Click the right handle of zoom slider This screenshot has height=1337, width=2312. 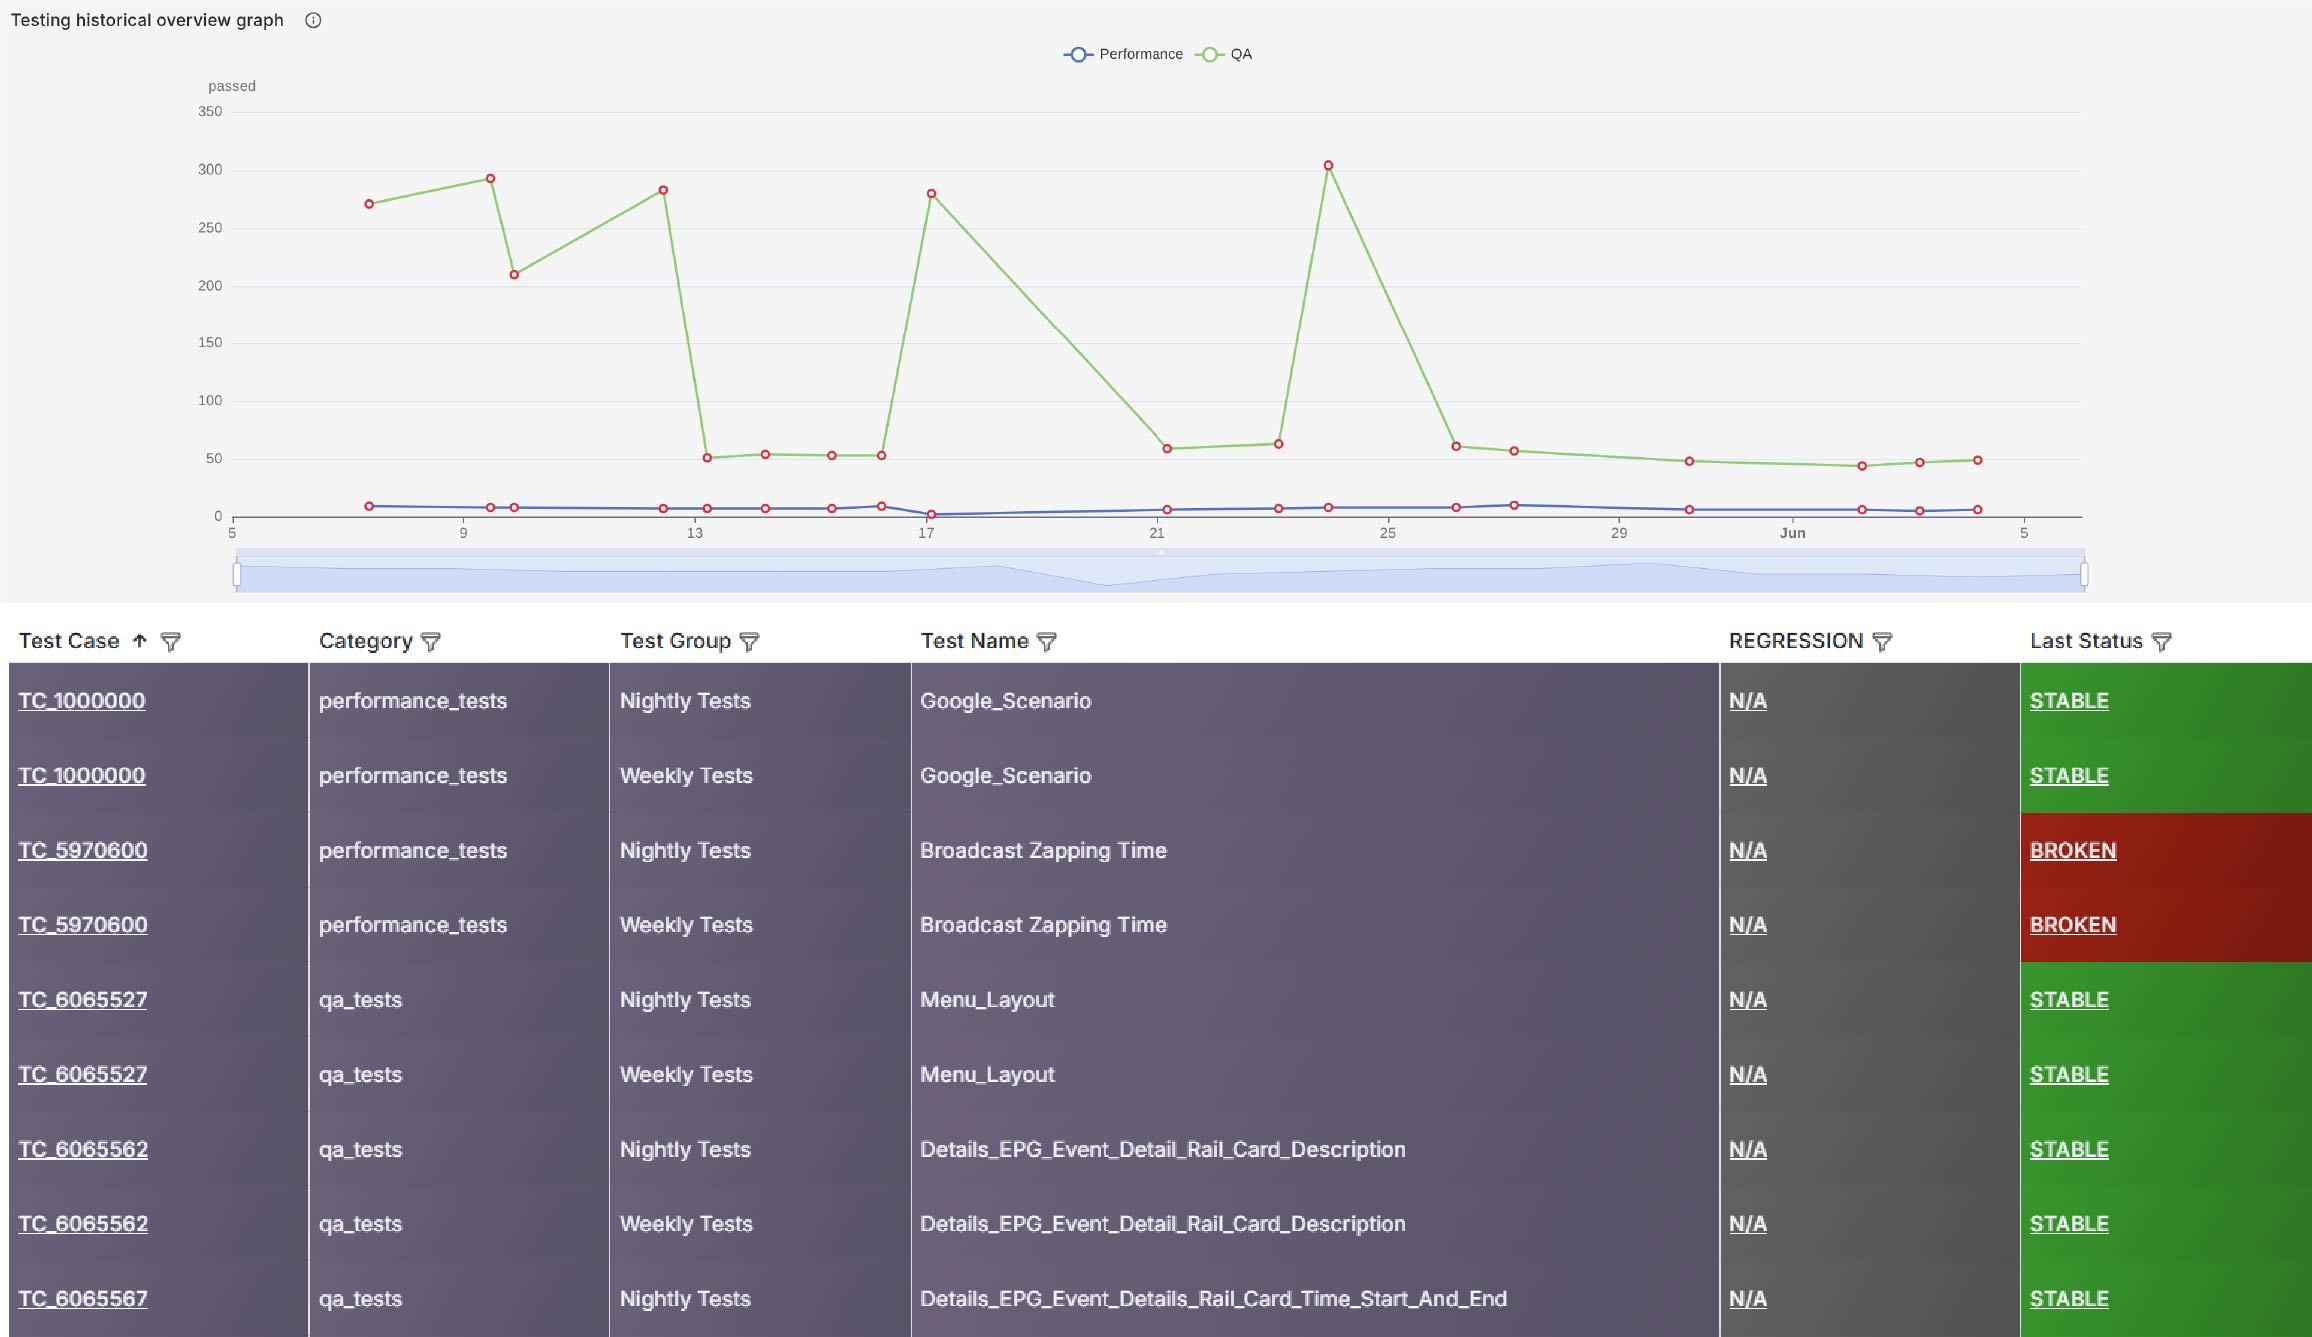2084,574
